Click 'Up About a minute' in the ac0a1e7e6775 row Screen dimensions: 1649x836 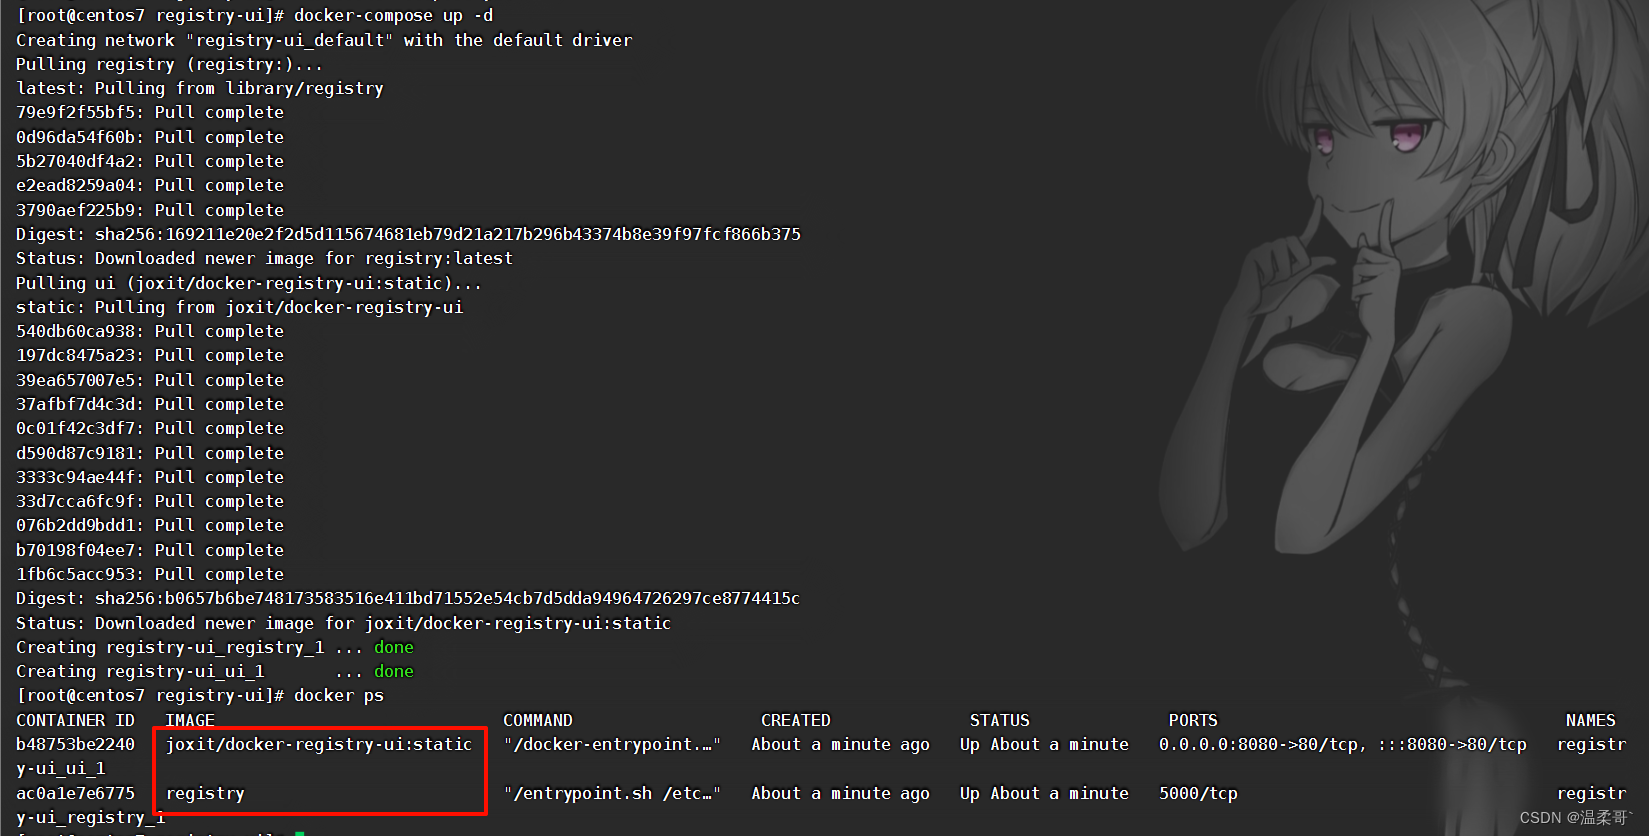pos(1044,793)
